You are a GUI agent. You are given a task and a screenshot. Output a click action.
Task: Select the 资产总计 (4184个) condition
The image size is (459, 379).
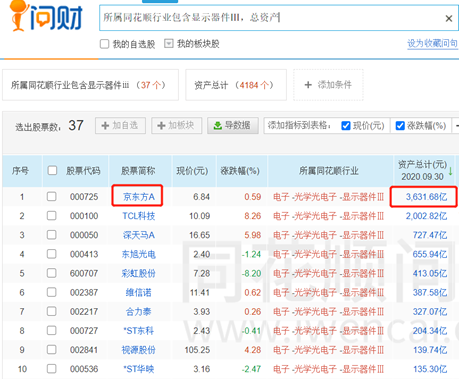(x=236, y=85)
